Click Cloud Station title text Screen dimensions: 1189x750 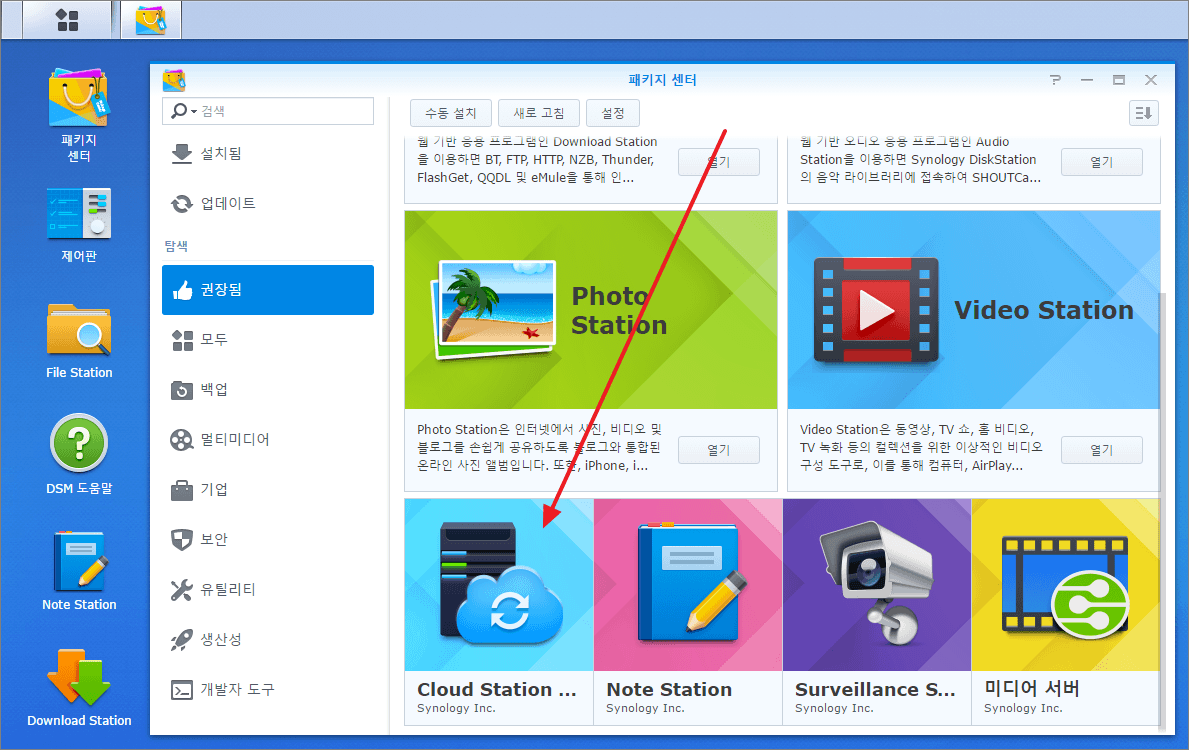pos(497,689)
